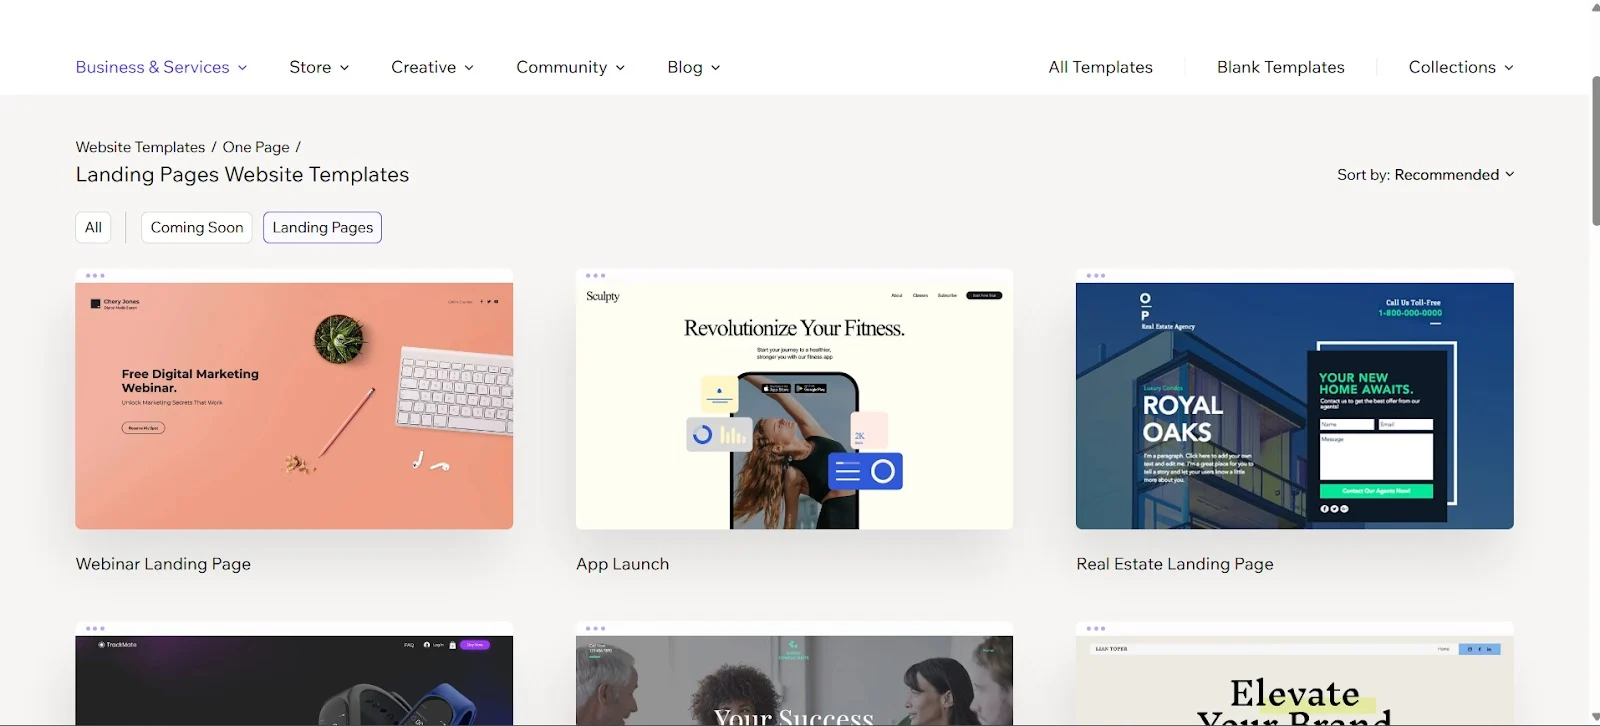Screen dimensions: 1600x726
Task: Open Sort by Recommended dropdown
Action: tap(1425, 174)
